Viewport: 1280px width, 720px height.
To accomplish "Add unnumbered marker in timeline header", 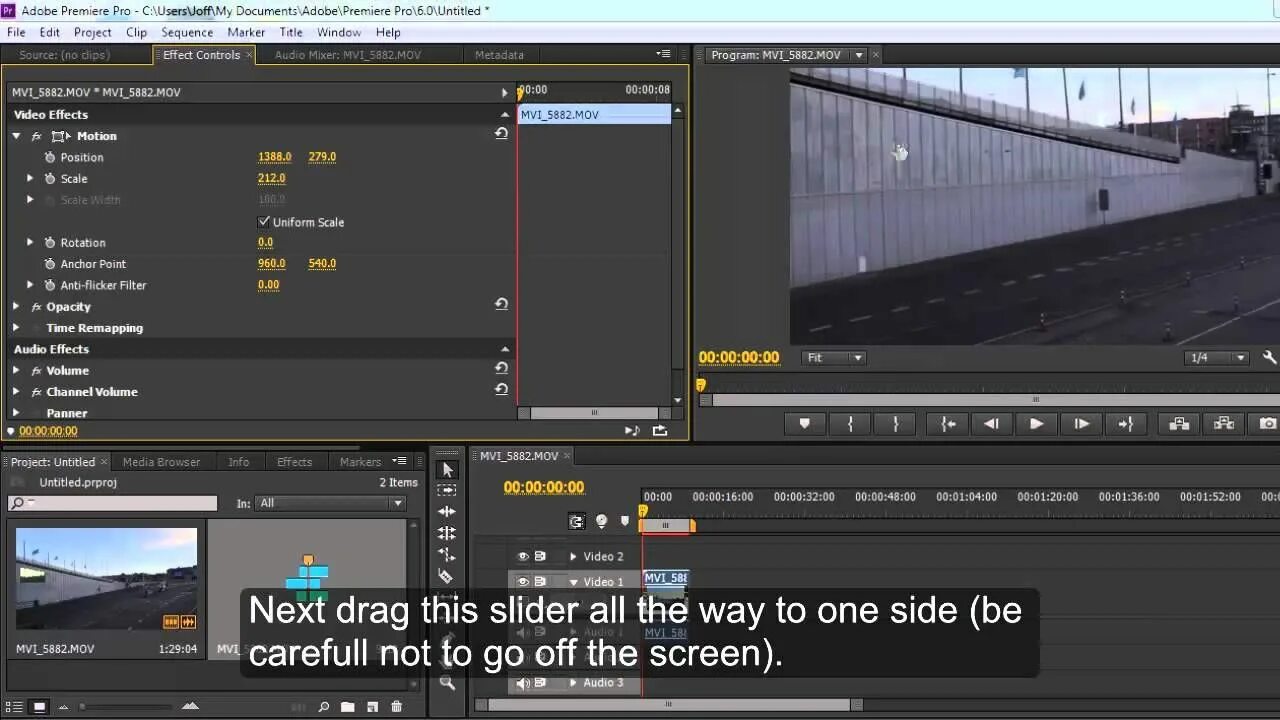I will tap(625, 521).
